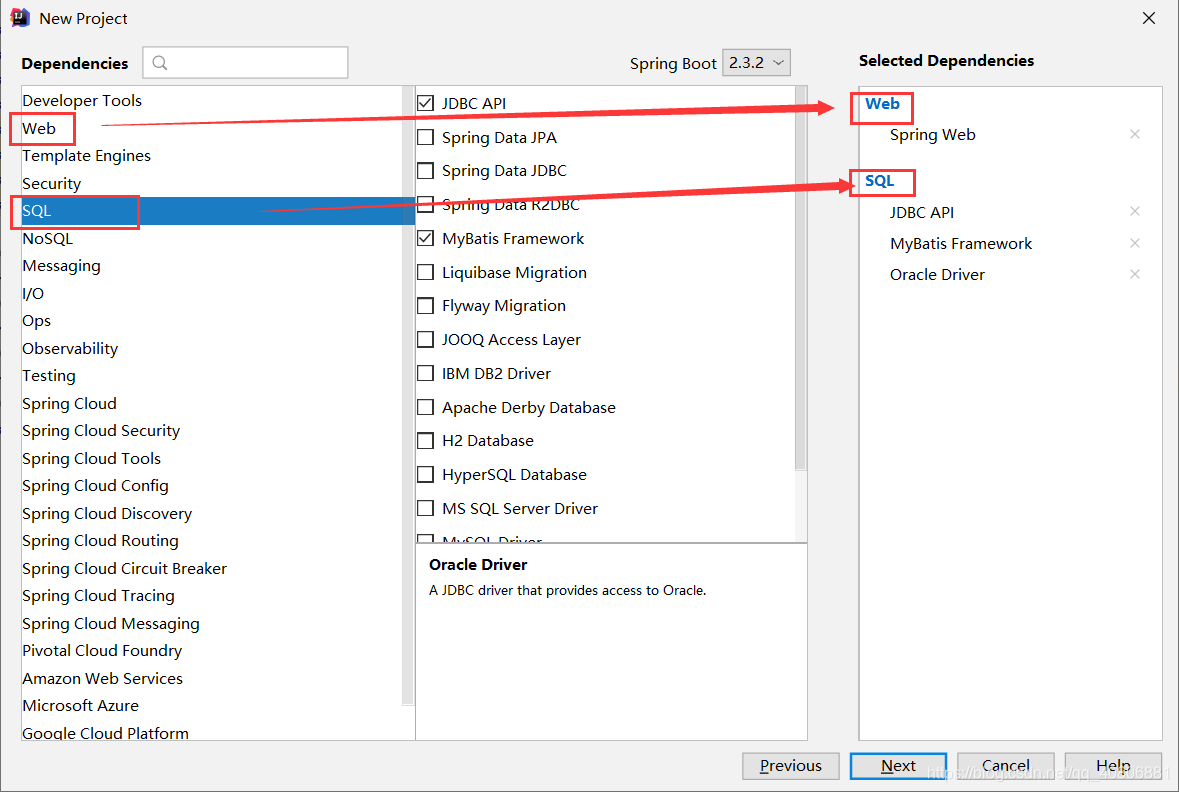Check JOOQ Access Layer checkbox
Screen dimensions: 1179x792
tap(426, 339)
